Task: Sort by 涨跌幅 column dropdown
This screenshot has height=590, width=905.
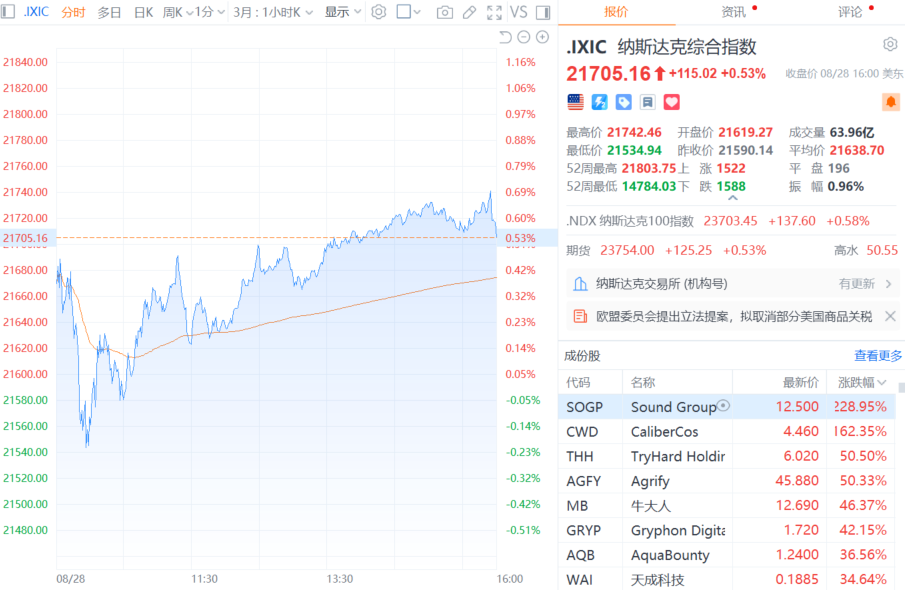Action: click(x=862, y=382)
